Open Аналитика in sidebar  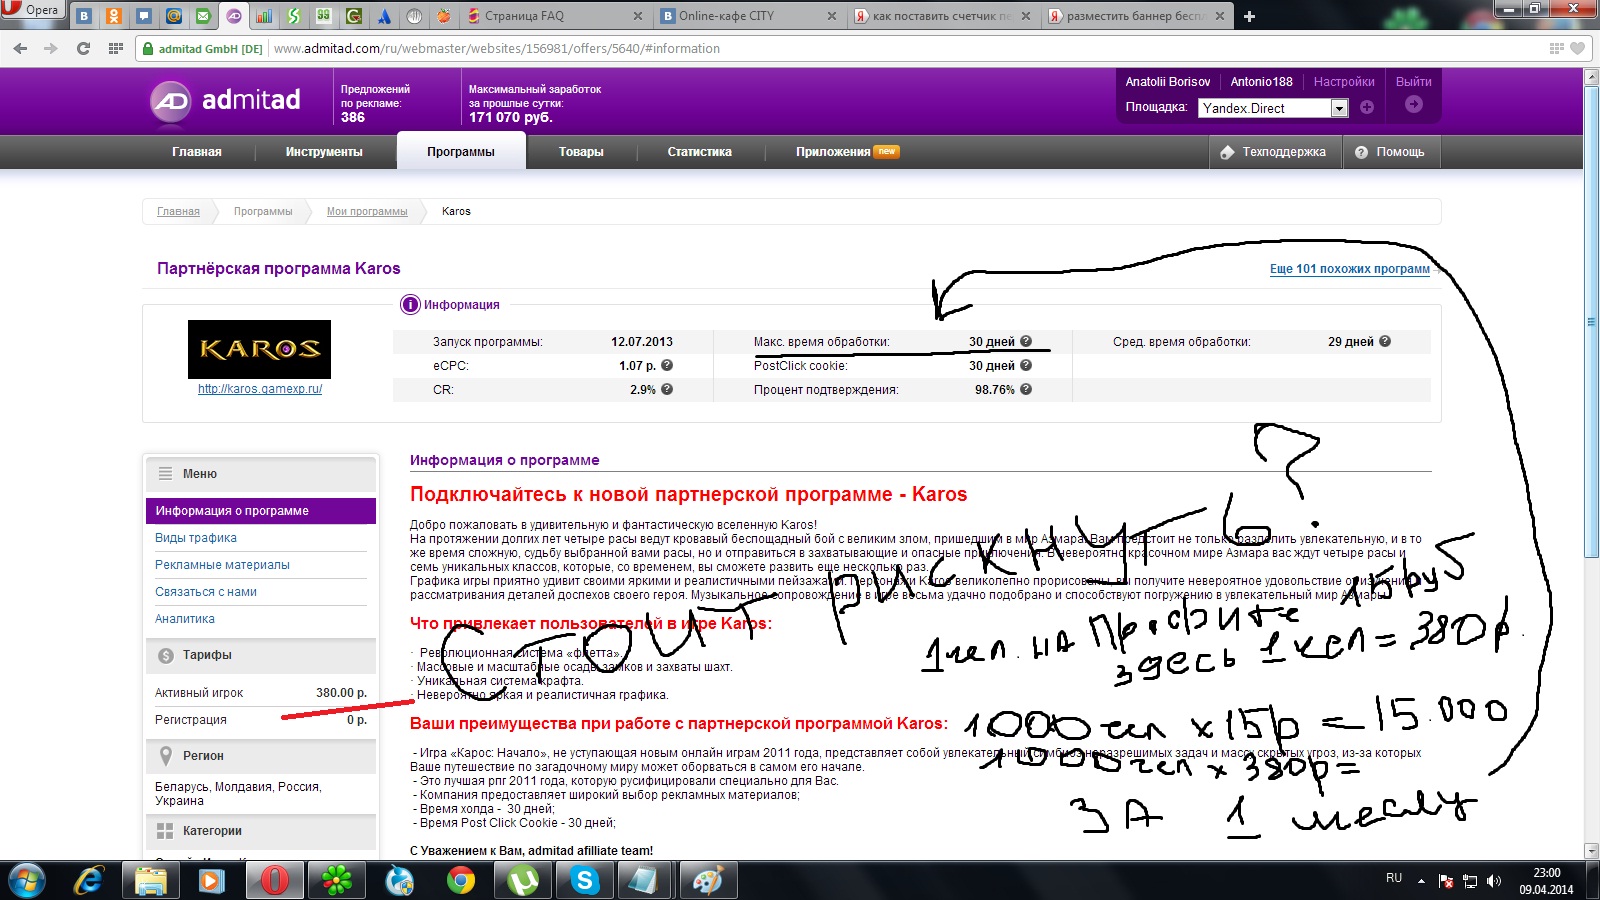point(185,619)
